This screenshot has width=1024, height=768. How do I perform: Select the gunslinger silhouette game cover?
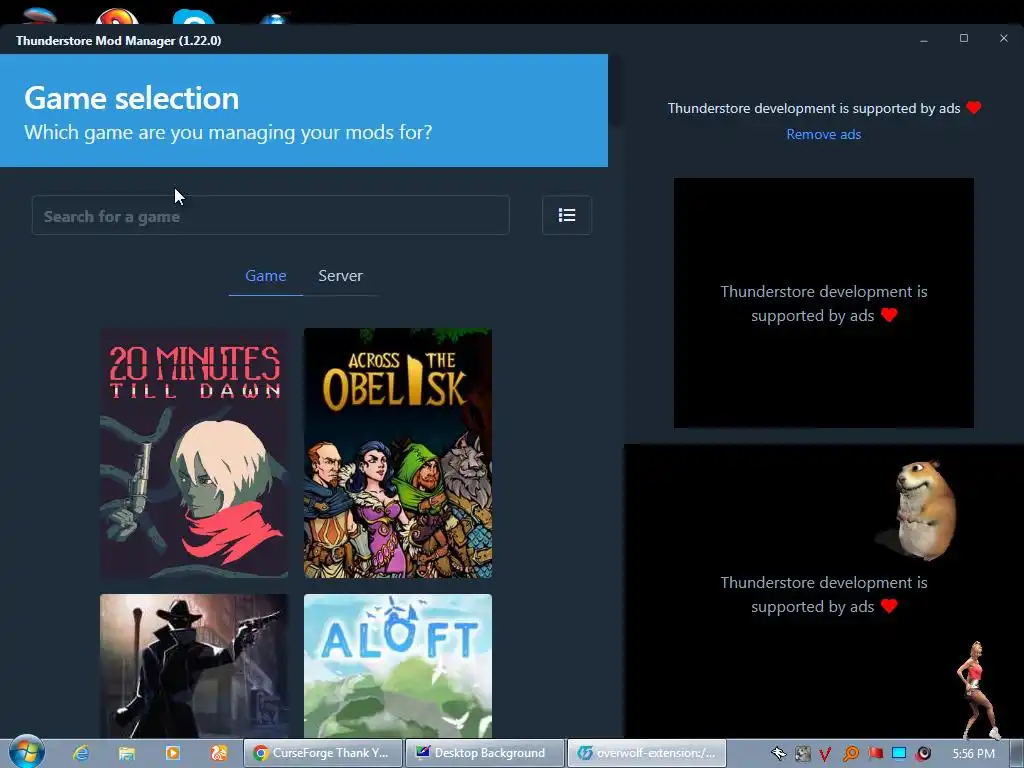point(194,665)
